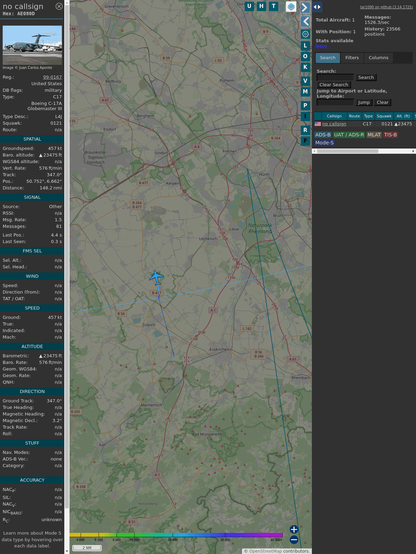
Task: Toggle the K map button
Action: [305, 67]
